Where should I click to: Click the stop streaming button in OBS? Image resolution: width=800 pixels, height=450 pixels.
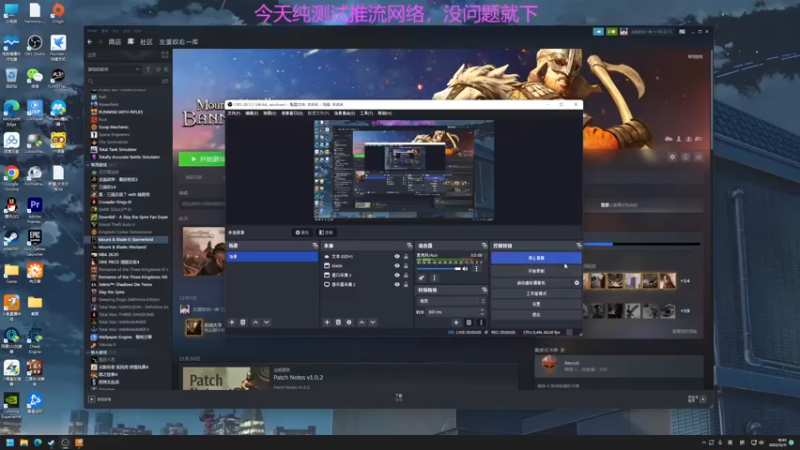click(536, 258)
